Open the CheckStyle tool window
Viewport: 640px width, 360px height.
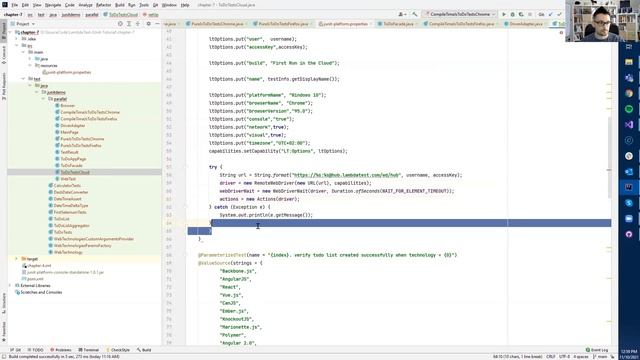(118, 350)
